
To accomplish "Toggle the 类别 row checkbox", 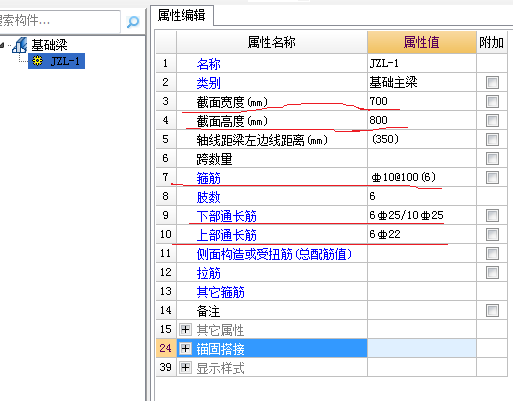I will [492, 83].
